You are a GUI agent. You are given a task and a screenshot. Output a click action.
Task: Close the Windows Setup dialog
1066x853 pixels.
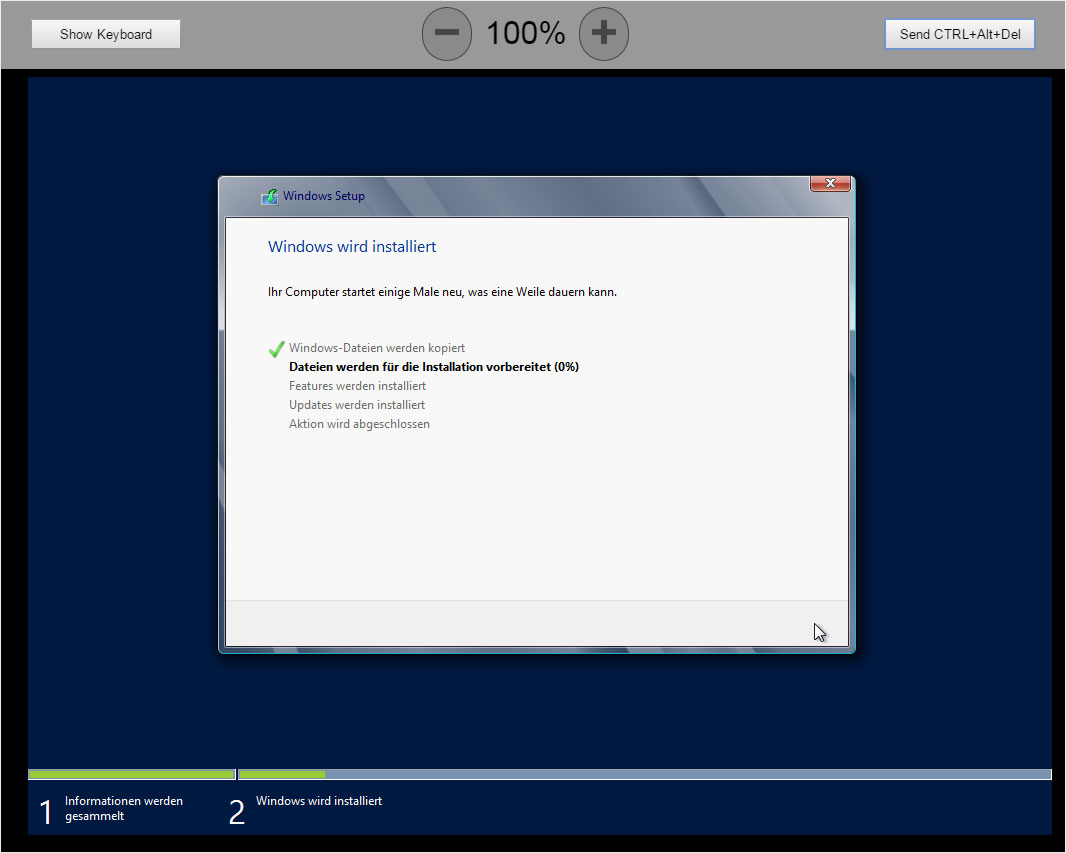[x=830, y=184]
